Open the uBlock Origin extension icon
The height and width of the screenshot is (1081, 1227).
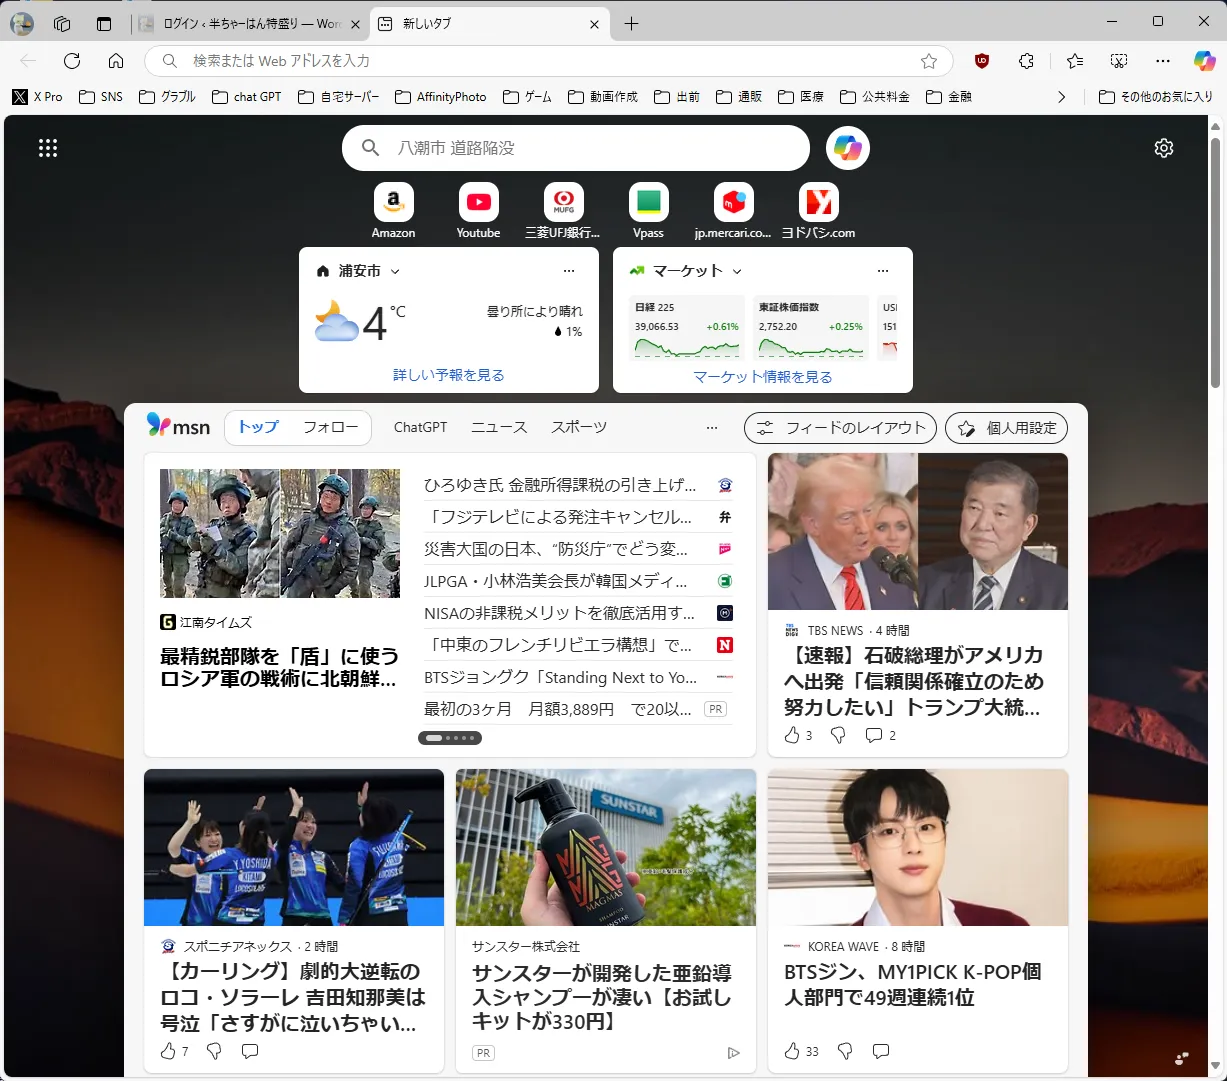pos(982,61)
